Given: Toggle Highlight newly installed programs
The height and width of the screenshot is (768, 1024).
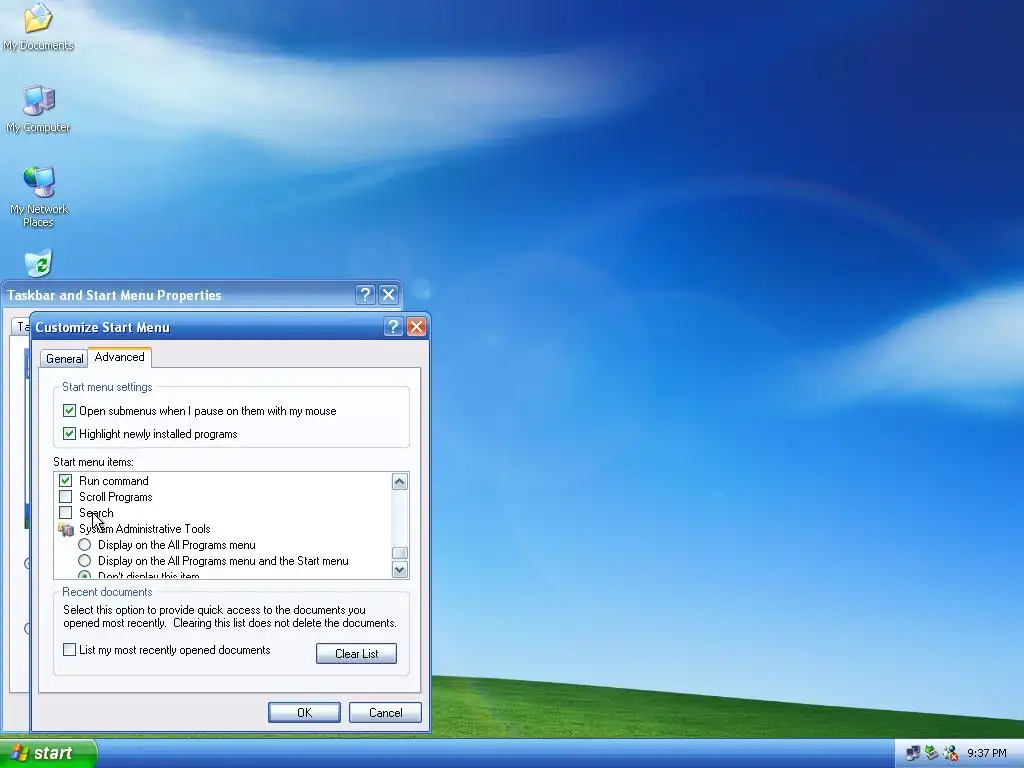Looking at the screenshot, I should (69, 434).
